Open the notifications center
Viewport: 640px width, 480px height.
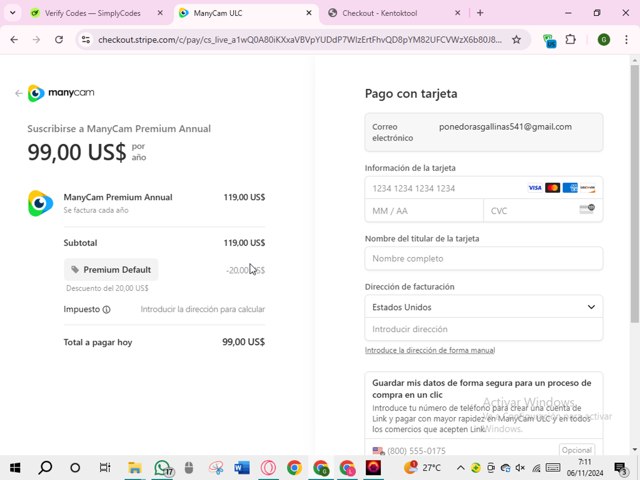(x=621, y=468)
